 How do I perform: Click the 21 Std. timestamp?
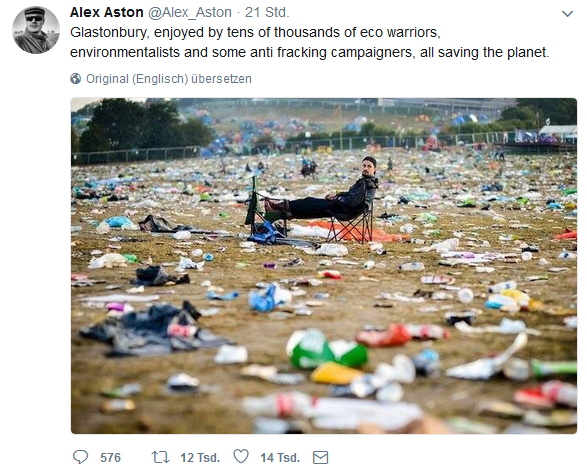(267, 12)
